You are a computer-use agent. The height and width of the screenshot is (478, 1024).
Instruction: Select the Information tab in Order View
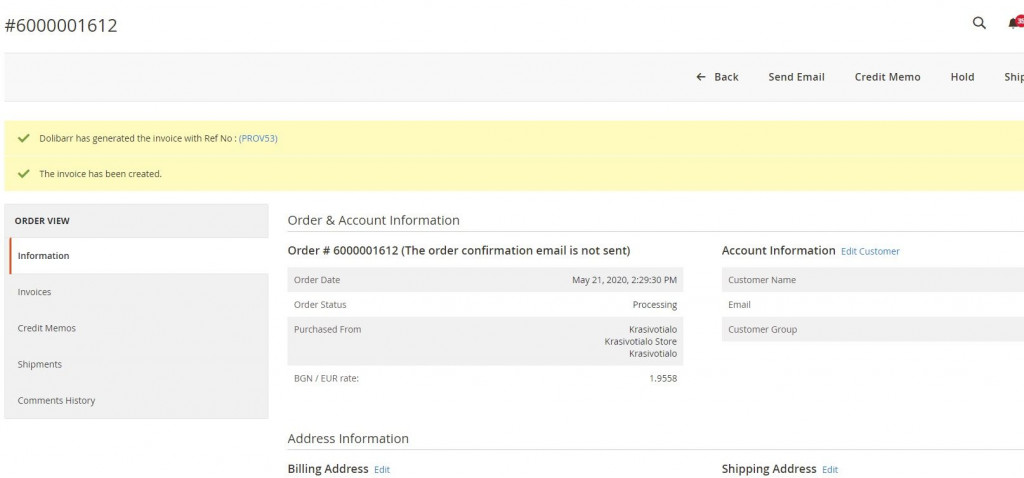[44, 256]
